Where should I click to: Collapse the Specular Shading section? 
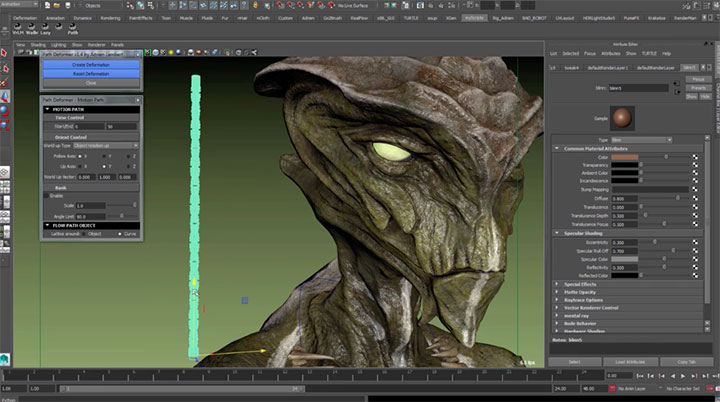click(x=557, y=233)
